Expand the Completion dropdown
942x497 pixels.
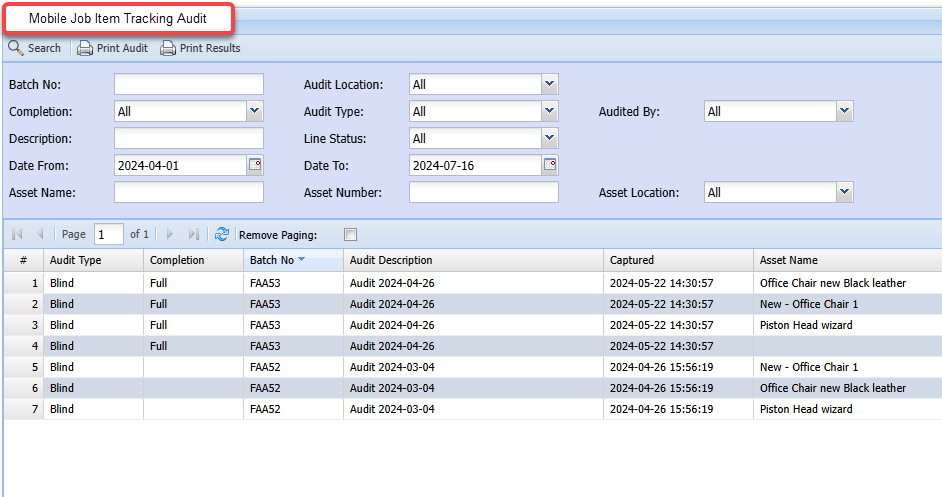[254, 111]
